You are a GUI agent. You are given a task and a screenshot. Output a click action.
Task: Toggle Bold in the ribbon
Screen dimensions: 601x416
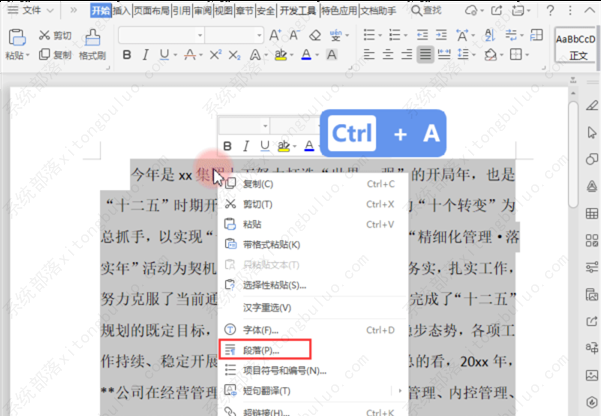pos(127,55)
